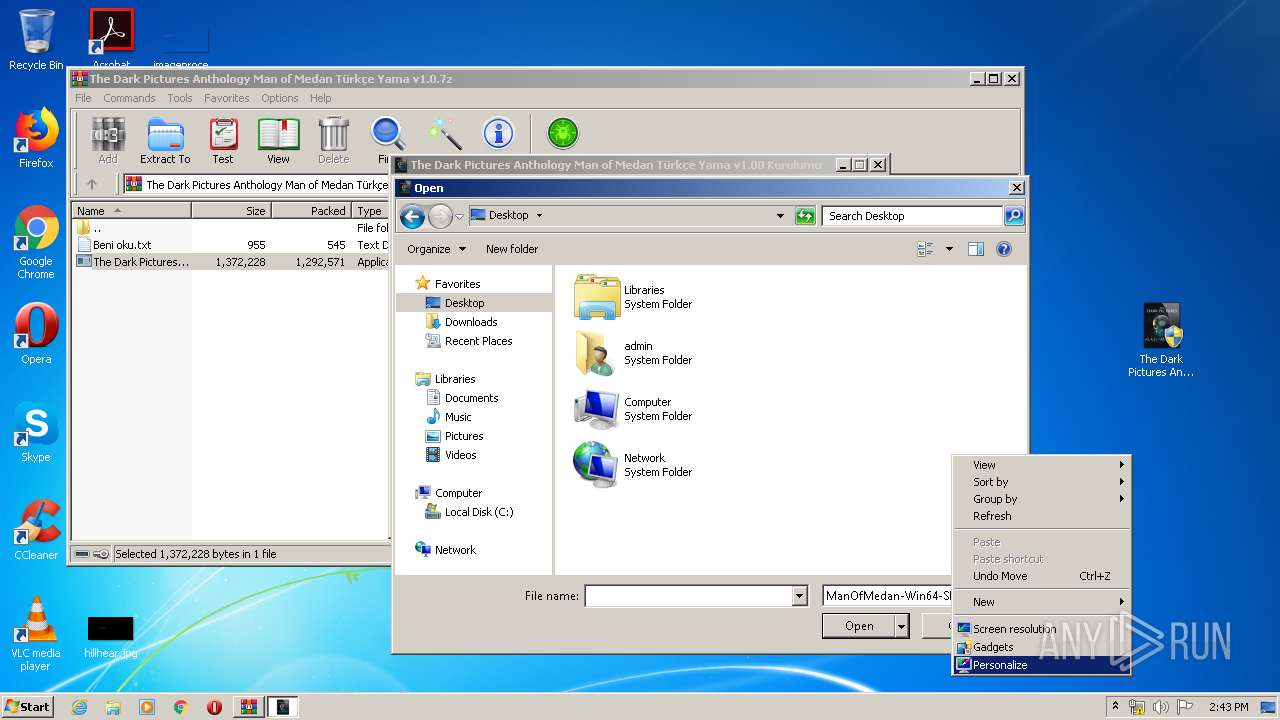Toggle the preview pane icon
This screenshot has height=720, width=1280.
(x=976, y=249)
